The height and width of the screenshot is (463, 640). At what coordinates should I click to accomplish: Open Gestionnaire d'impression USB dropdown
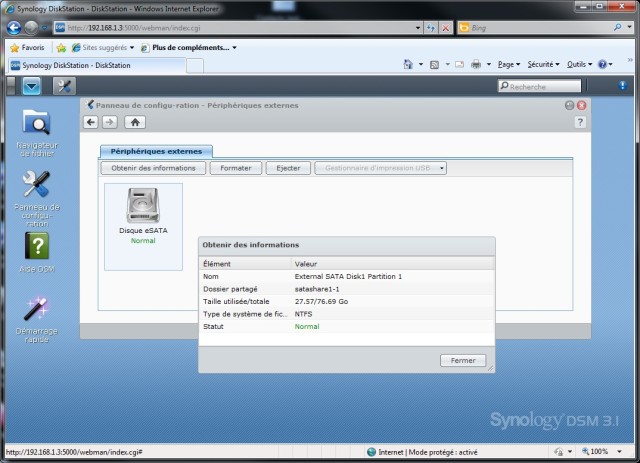380,168
